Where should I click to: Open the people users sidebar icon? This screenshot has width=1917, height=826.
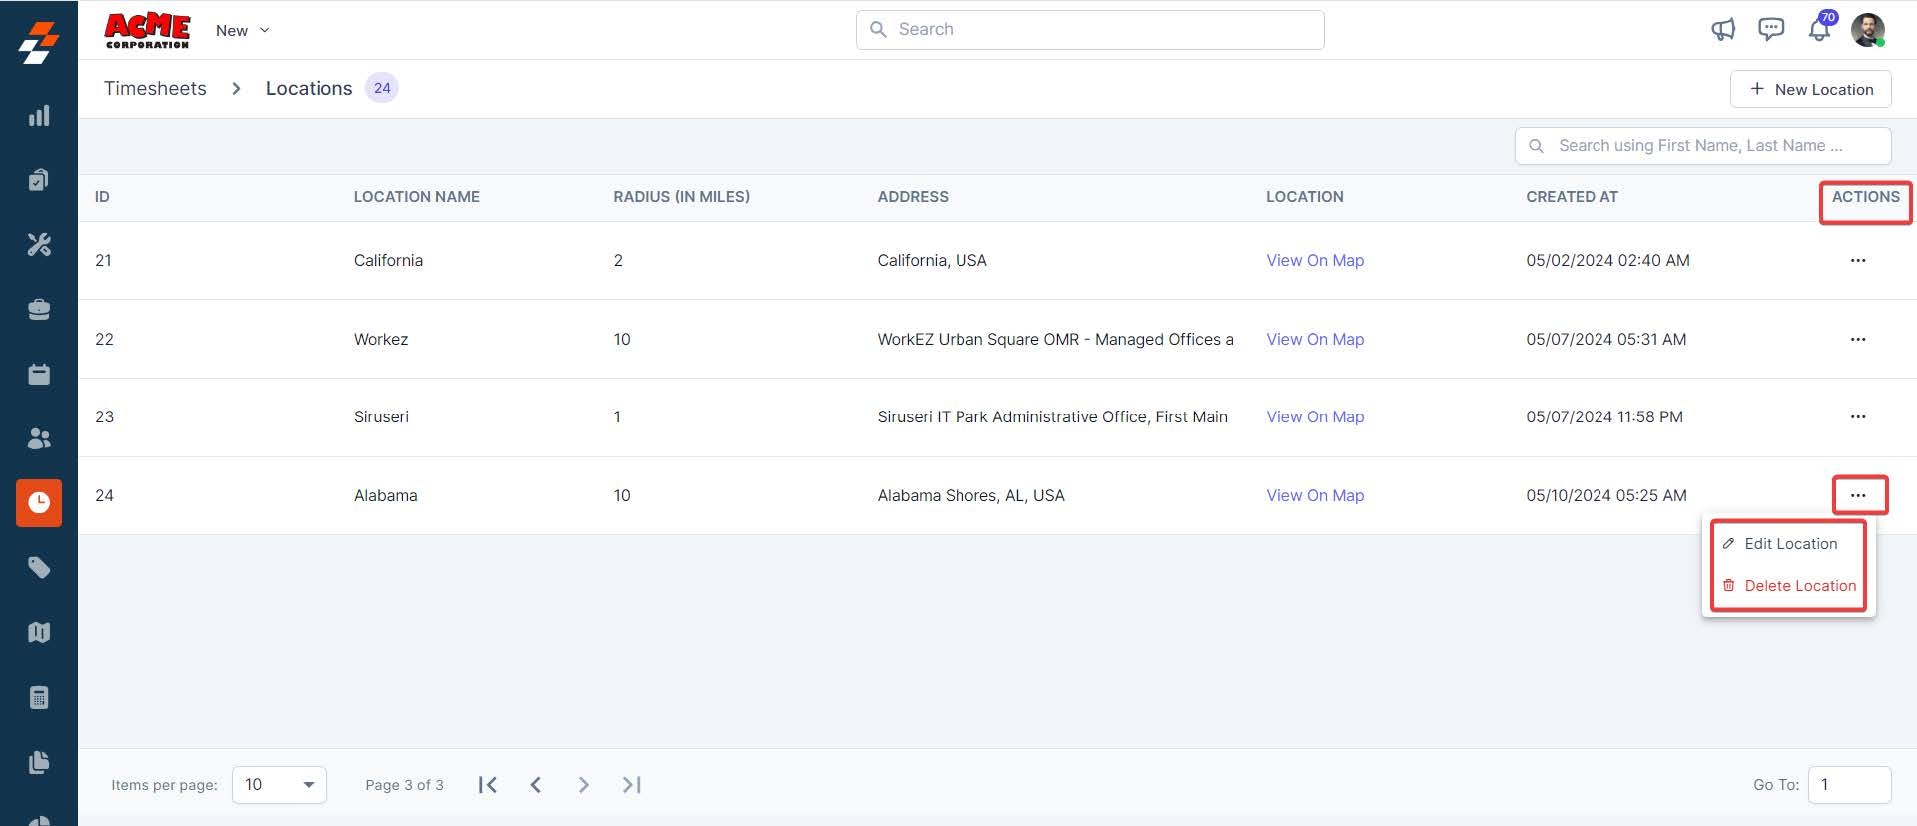click(x=39, y=438)
